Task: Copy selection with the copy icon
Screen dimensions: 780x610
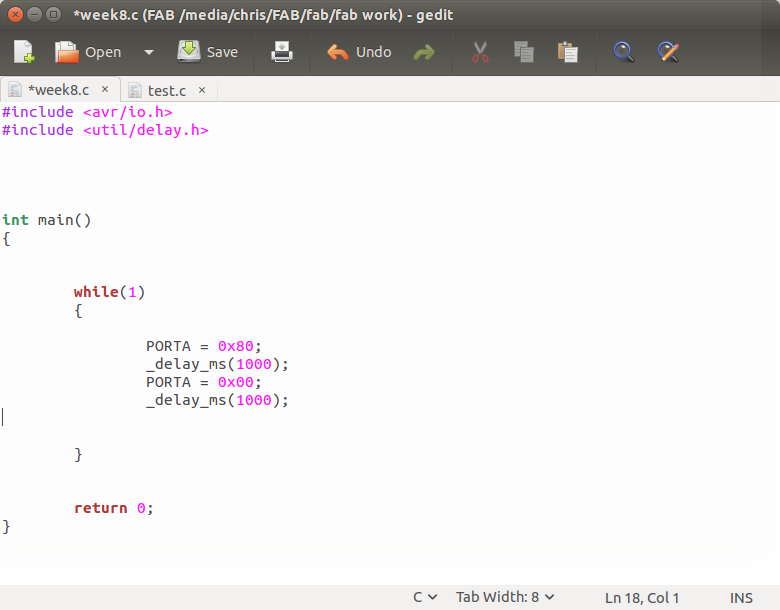Action: click(x=524, y=52)
